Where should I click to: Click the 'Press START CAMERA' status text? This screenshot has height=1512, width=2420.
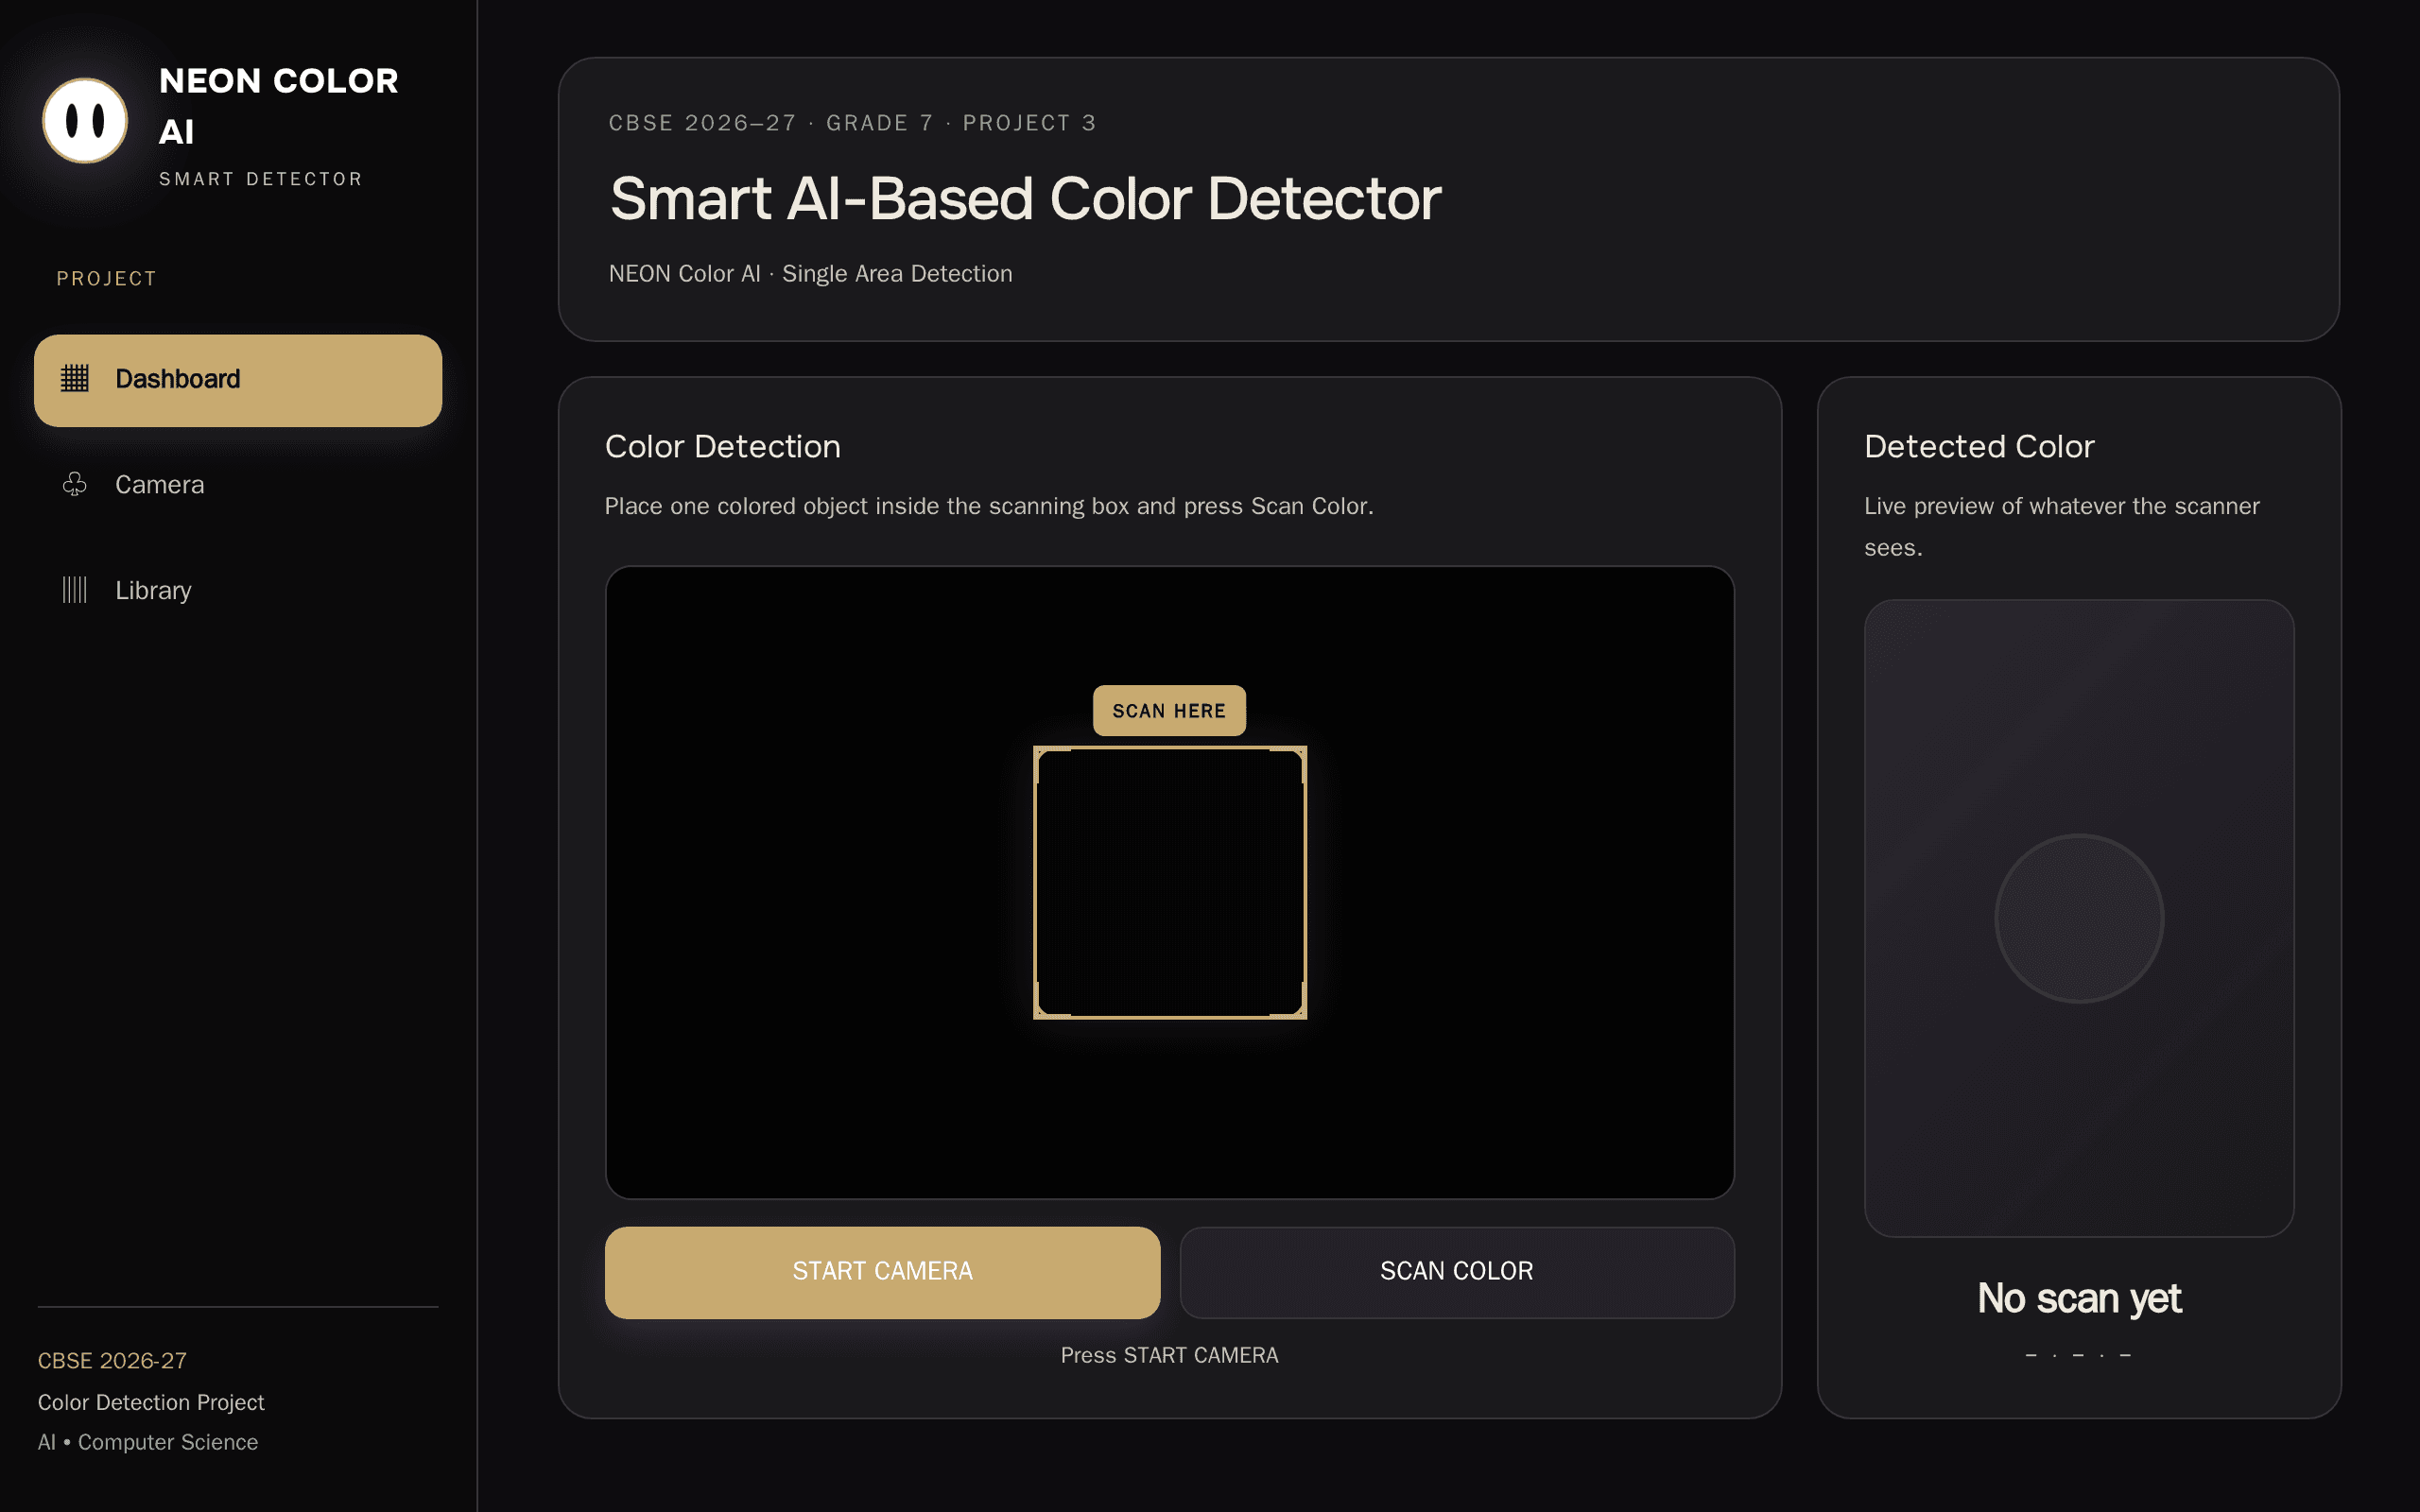click(x=1169, y=1355)
